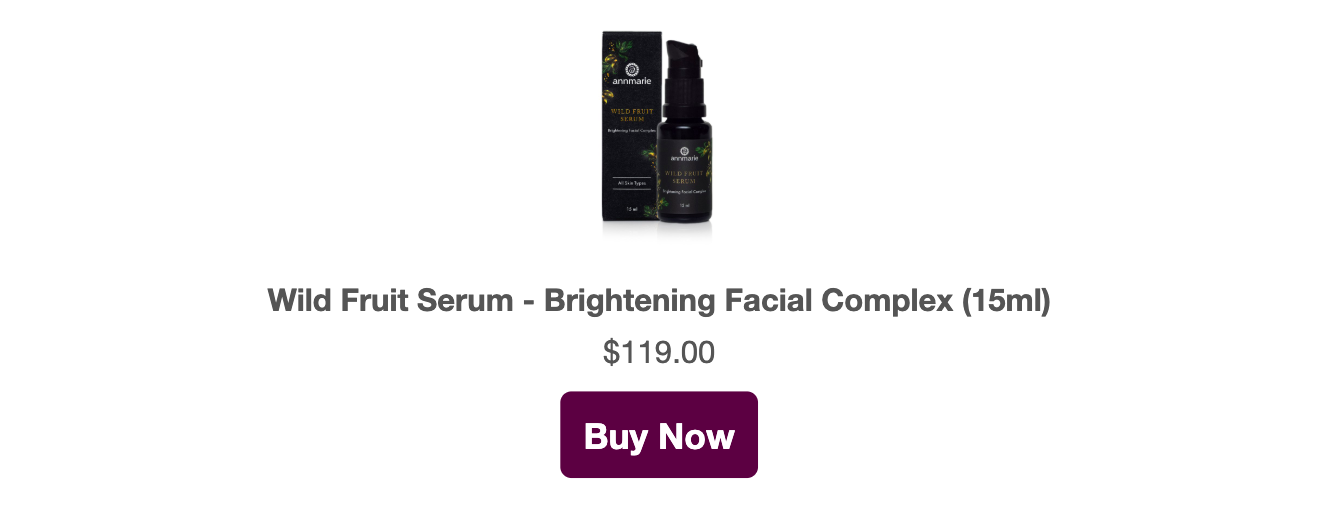
Task: Click the "Brightening Facial Complex (15ml)" title text
Action: (x=797, y=300)
